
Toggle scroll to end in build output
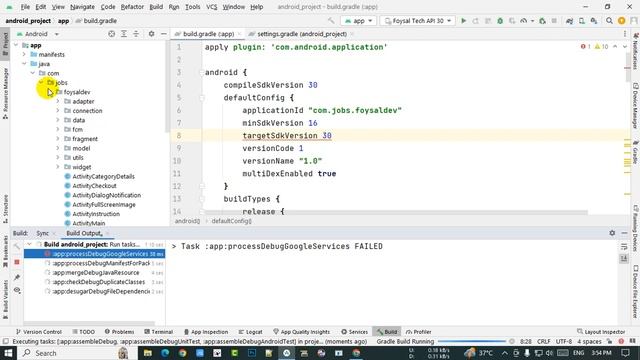point(624,259)
